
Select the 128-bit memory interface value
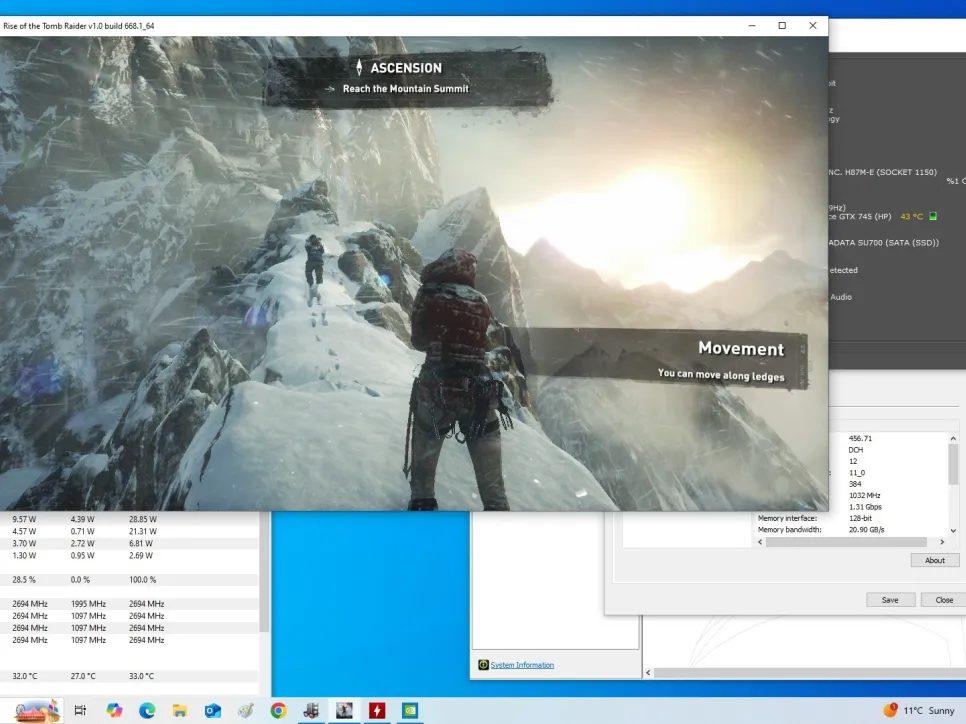(x=860, y=518)
